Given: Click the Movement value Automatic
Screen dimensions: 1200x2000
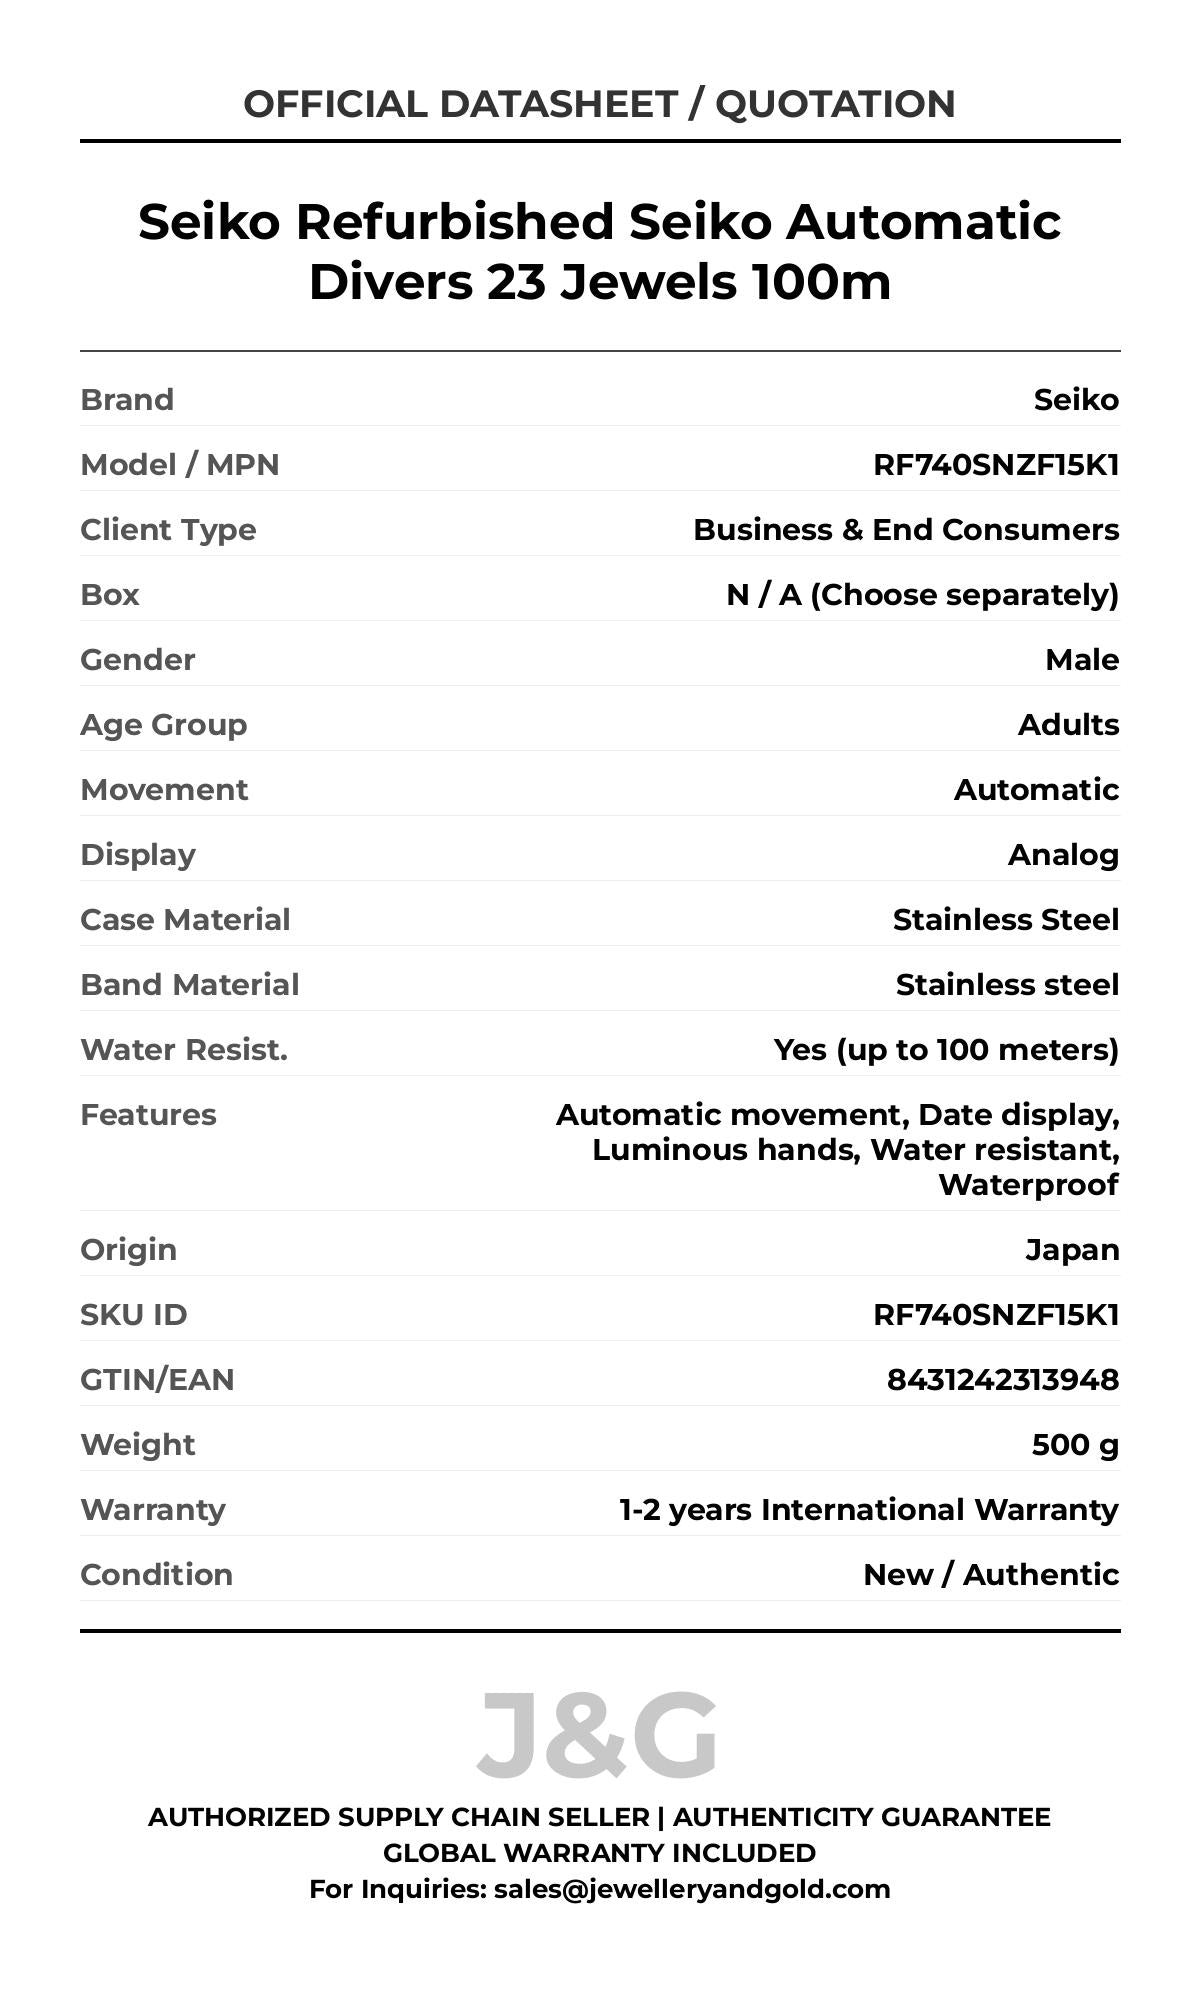Looking at the screenshot, I should pos(1036,790).
